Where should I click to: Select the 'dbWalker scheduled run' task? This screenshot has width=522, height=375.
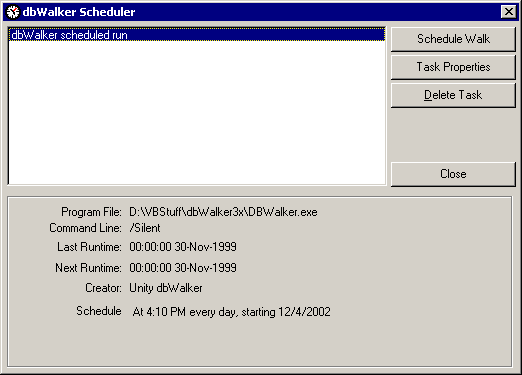(197, 35)
